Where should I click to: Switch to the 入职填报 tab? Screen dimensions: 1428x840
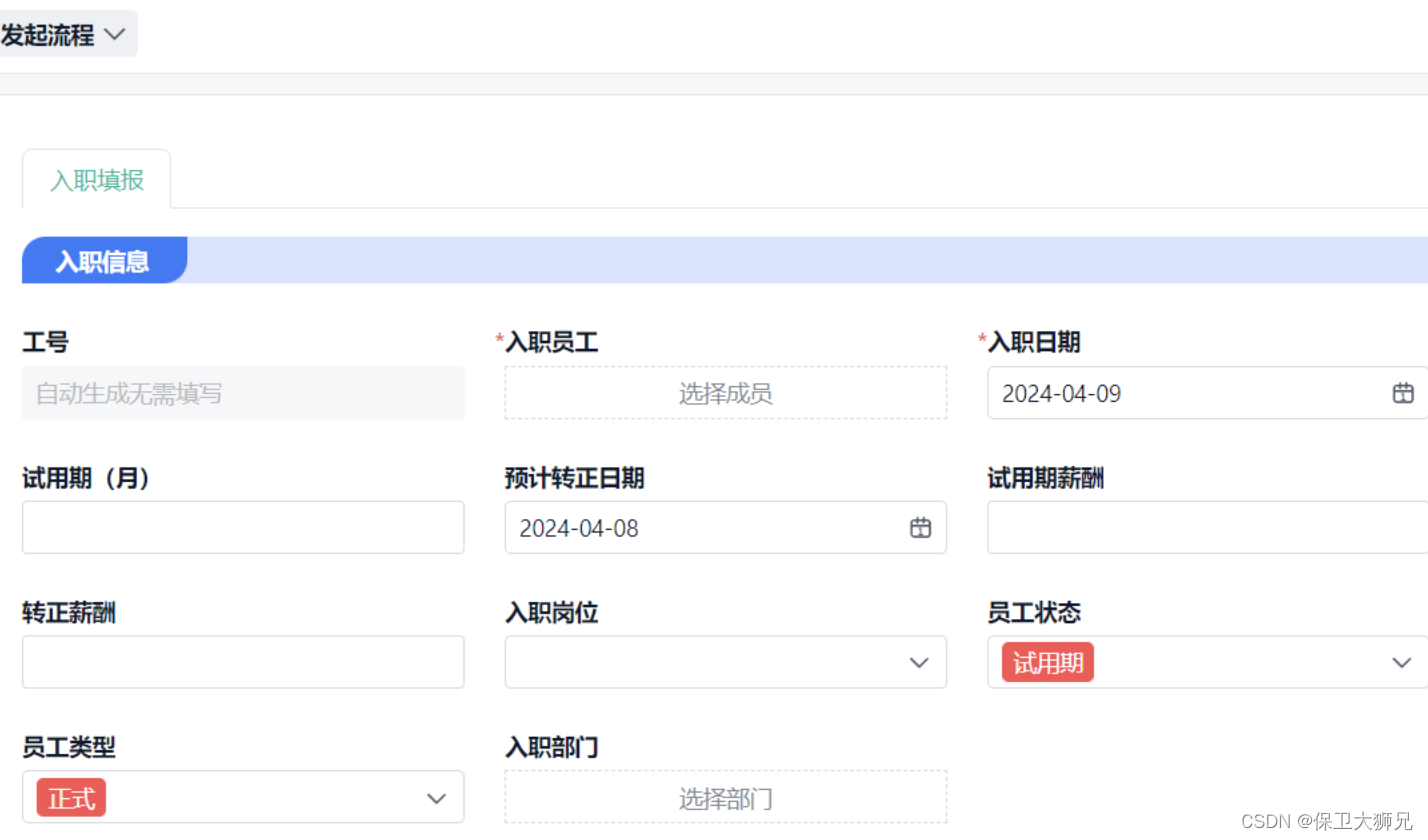point(96,178)
